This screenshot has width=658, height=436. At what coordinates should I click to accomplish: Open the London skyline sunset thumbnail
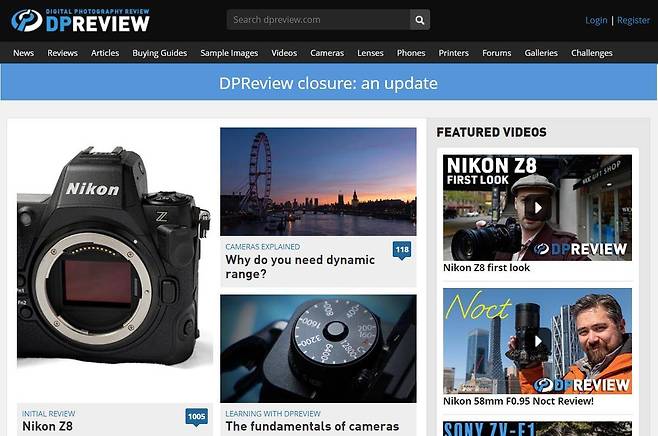click(x=318, y=182)
